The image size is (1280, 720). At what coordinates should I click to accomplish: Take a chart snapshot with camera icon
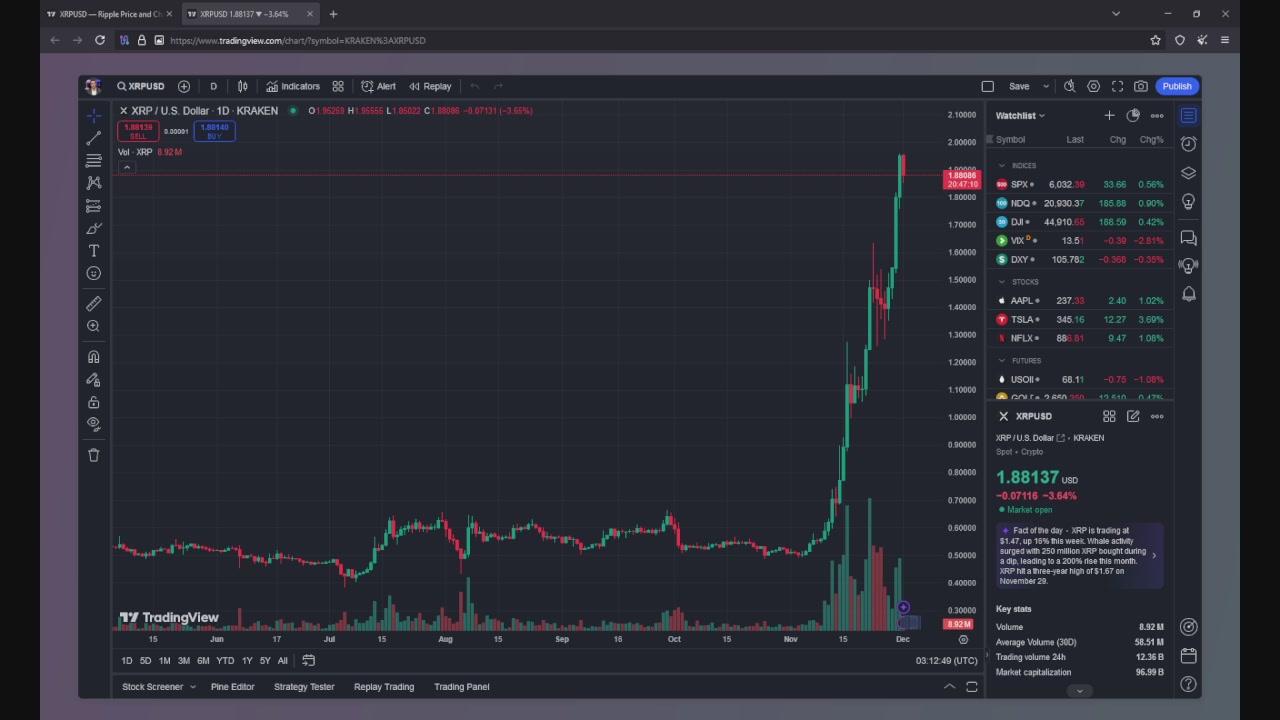click(x=1141, y=86)
